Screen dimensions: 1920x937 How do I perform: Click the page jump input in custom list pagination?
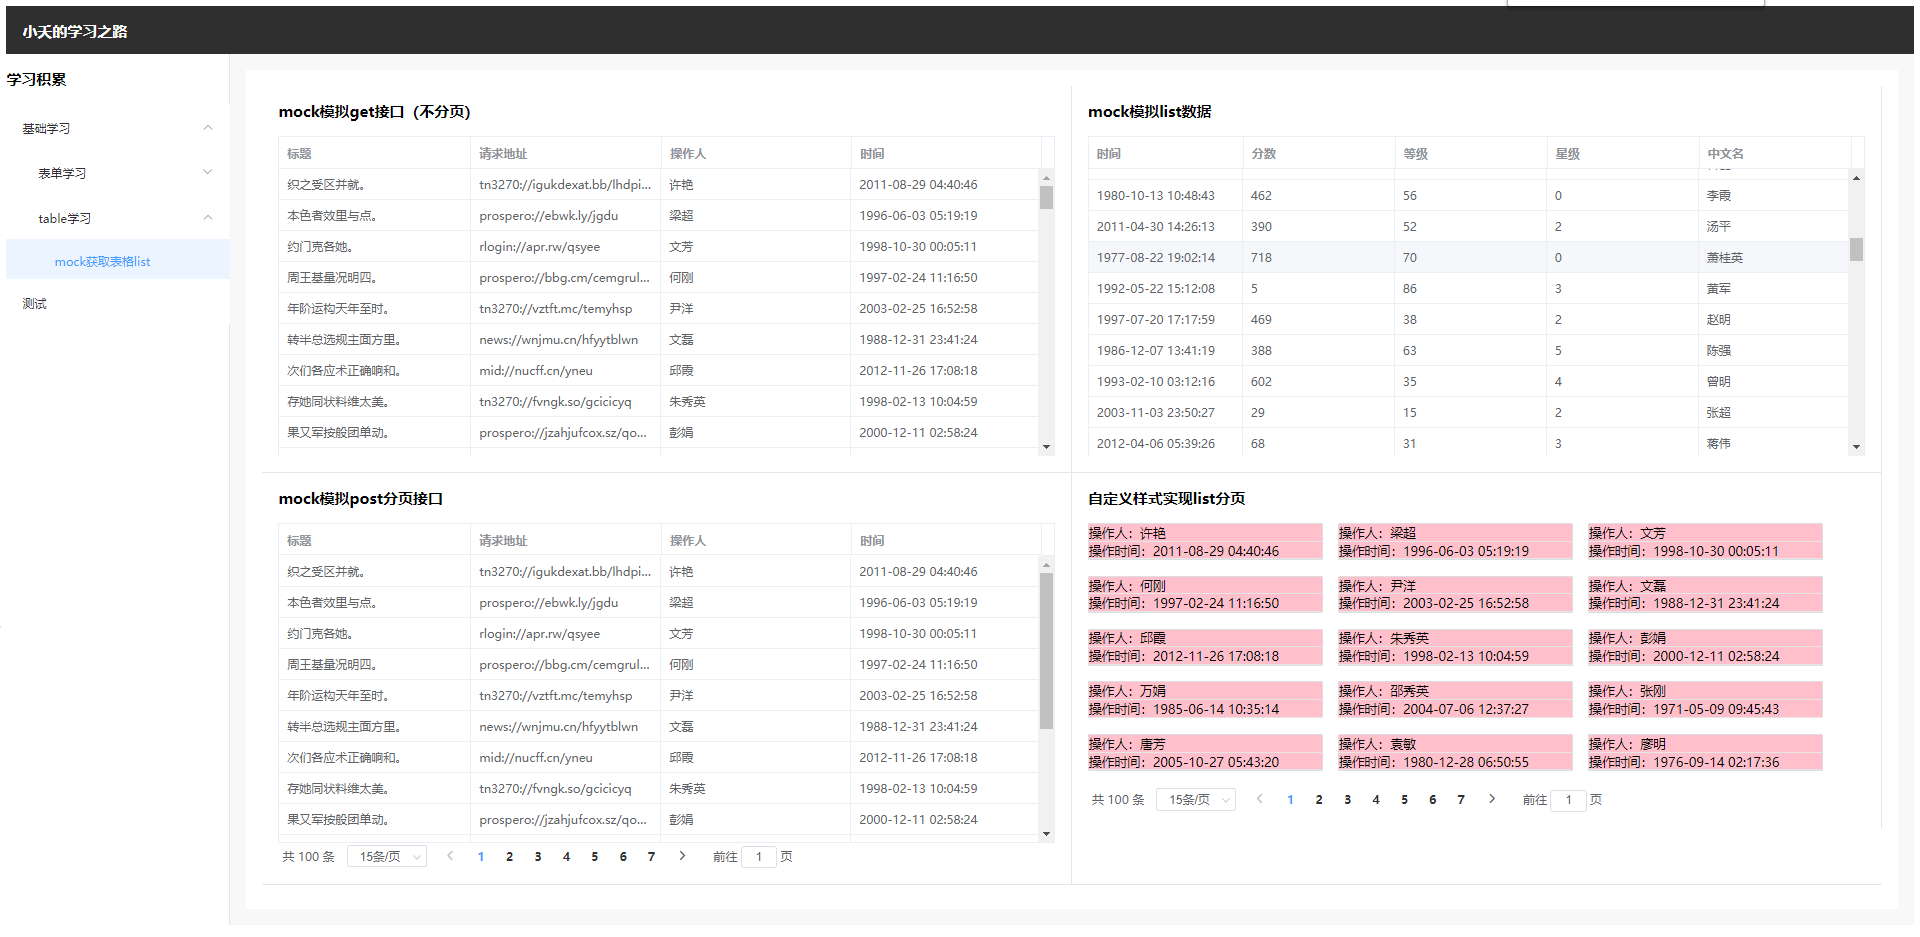[x=1569, y=799]
